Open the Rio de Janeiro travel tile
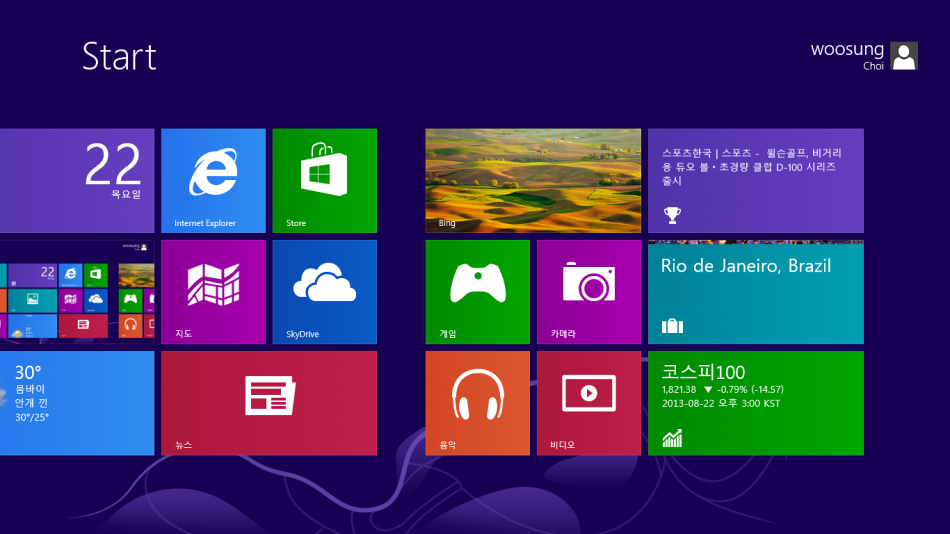 (756, 292)
